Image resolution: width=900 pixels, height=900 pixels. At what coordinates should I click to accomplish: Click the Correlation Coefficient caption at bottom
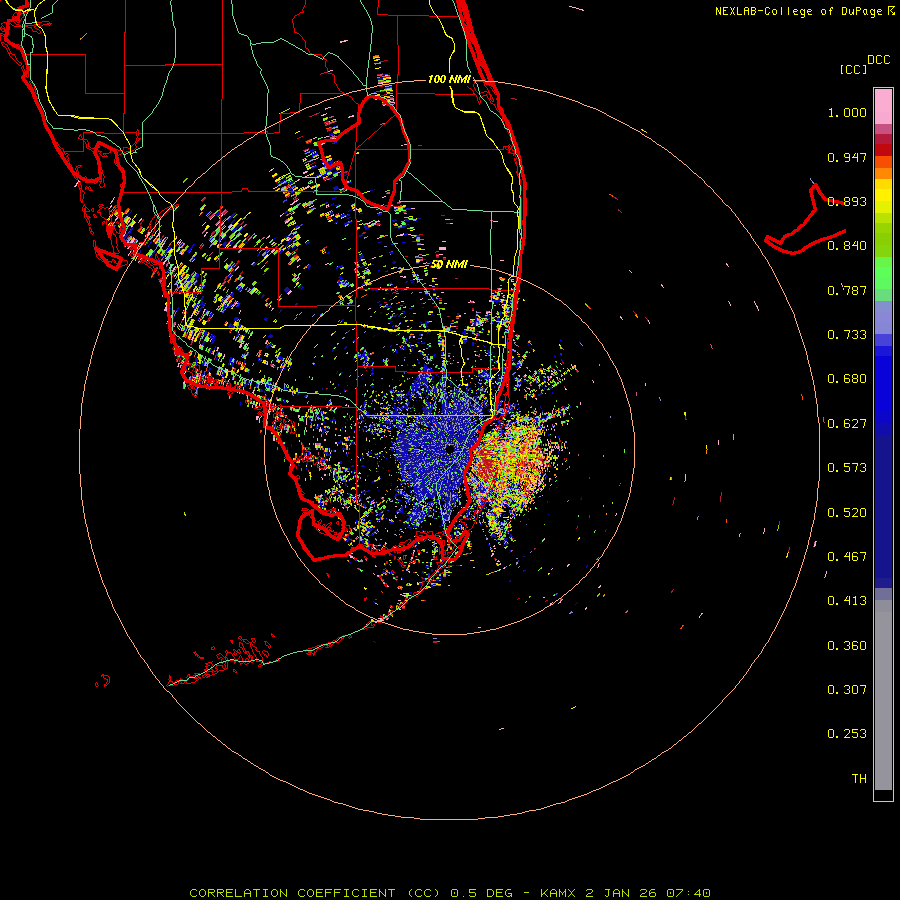(x=451, y=893)
